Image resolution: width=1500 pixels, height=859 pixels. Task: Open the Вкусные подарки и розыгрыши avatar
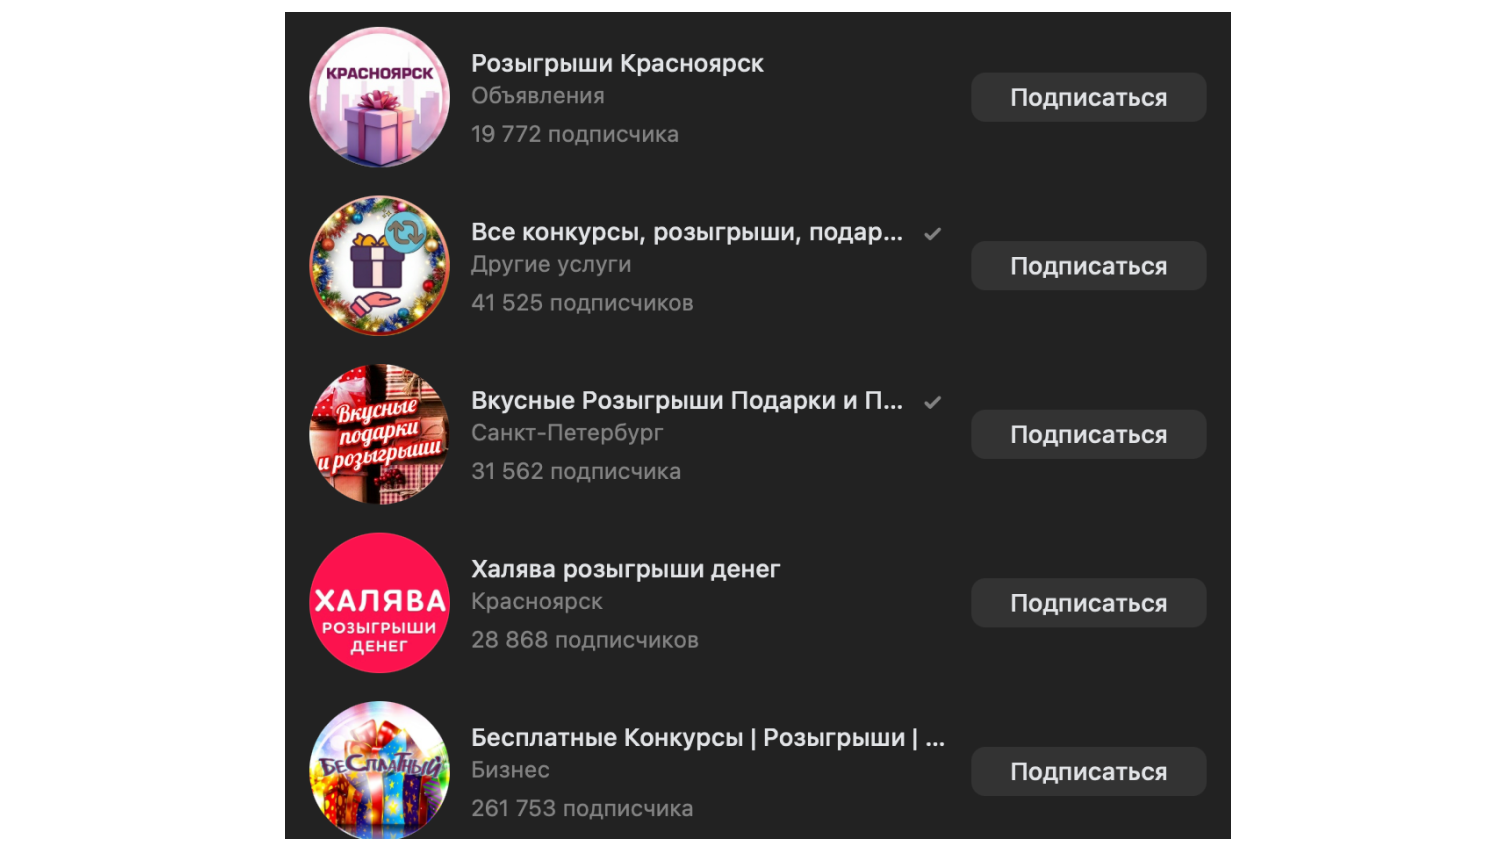pos(379,434)
